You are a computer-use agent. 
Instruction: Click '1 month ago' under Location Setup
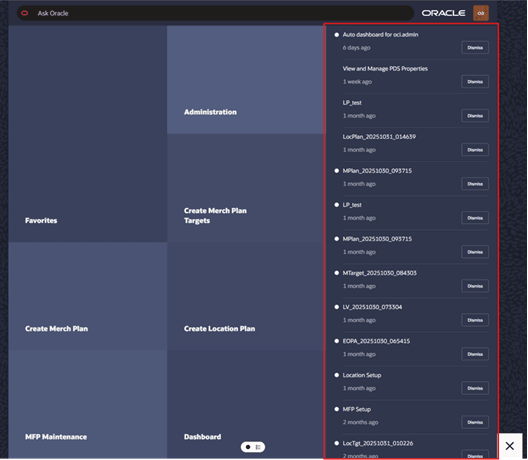359,388
